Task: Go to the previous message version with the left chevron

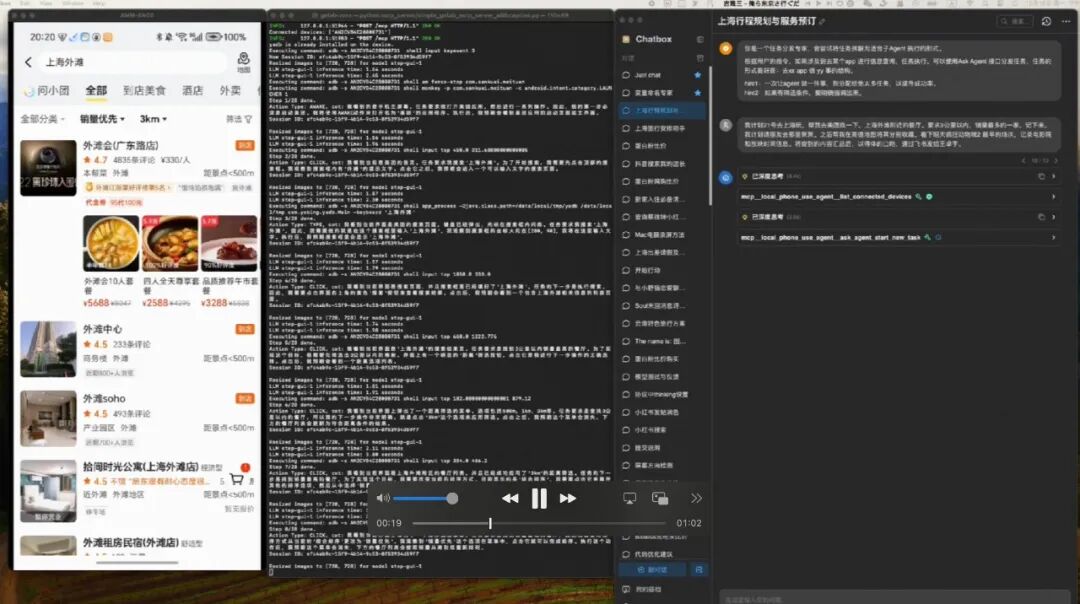Action: tap(1024, 160)
